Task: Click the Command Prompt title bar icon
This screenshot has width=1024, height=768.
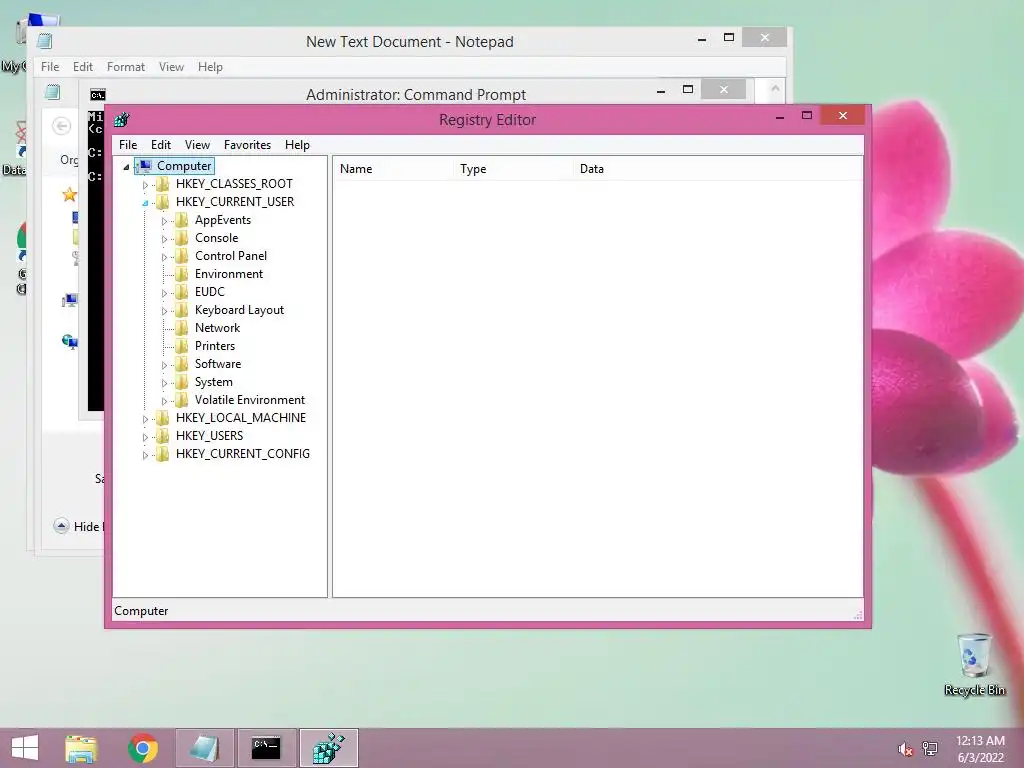Action: pos(98,95)
